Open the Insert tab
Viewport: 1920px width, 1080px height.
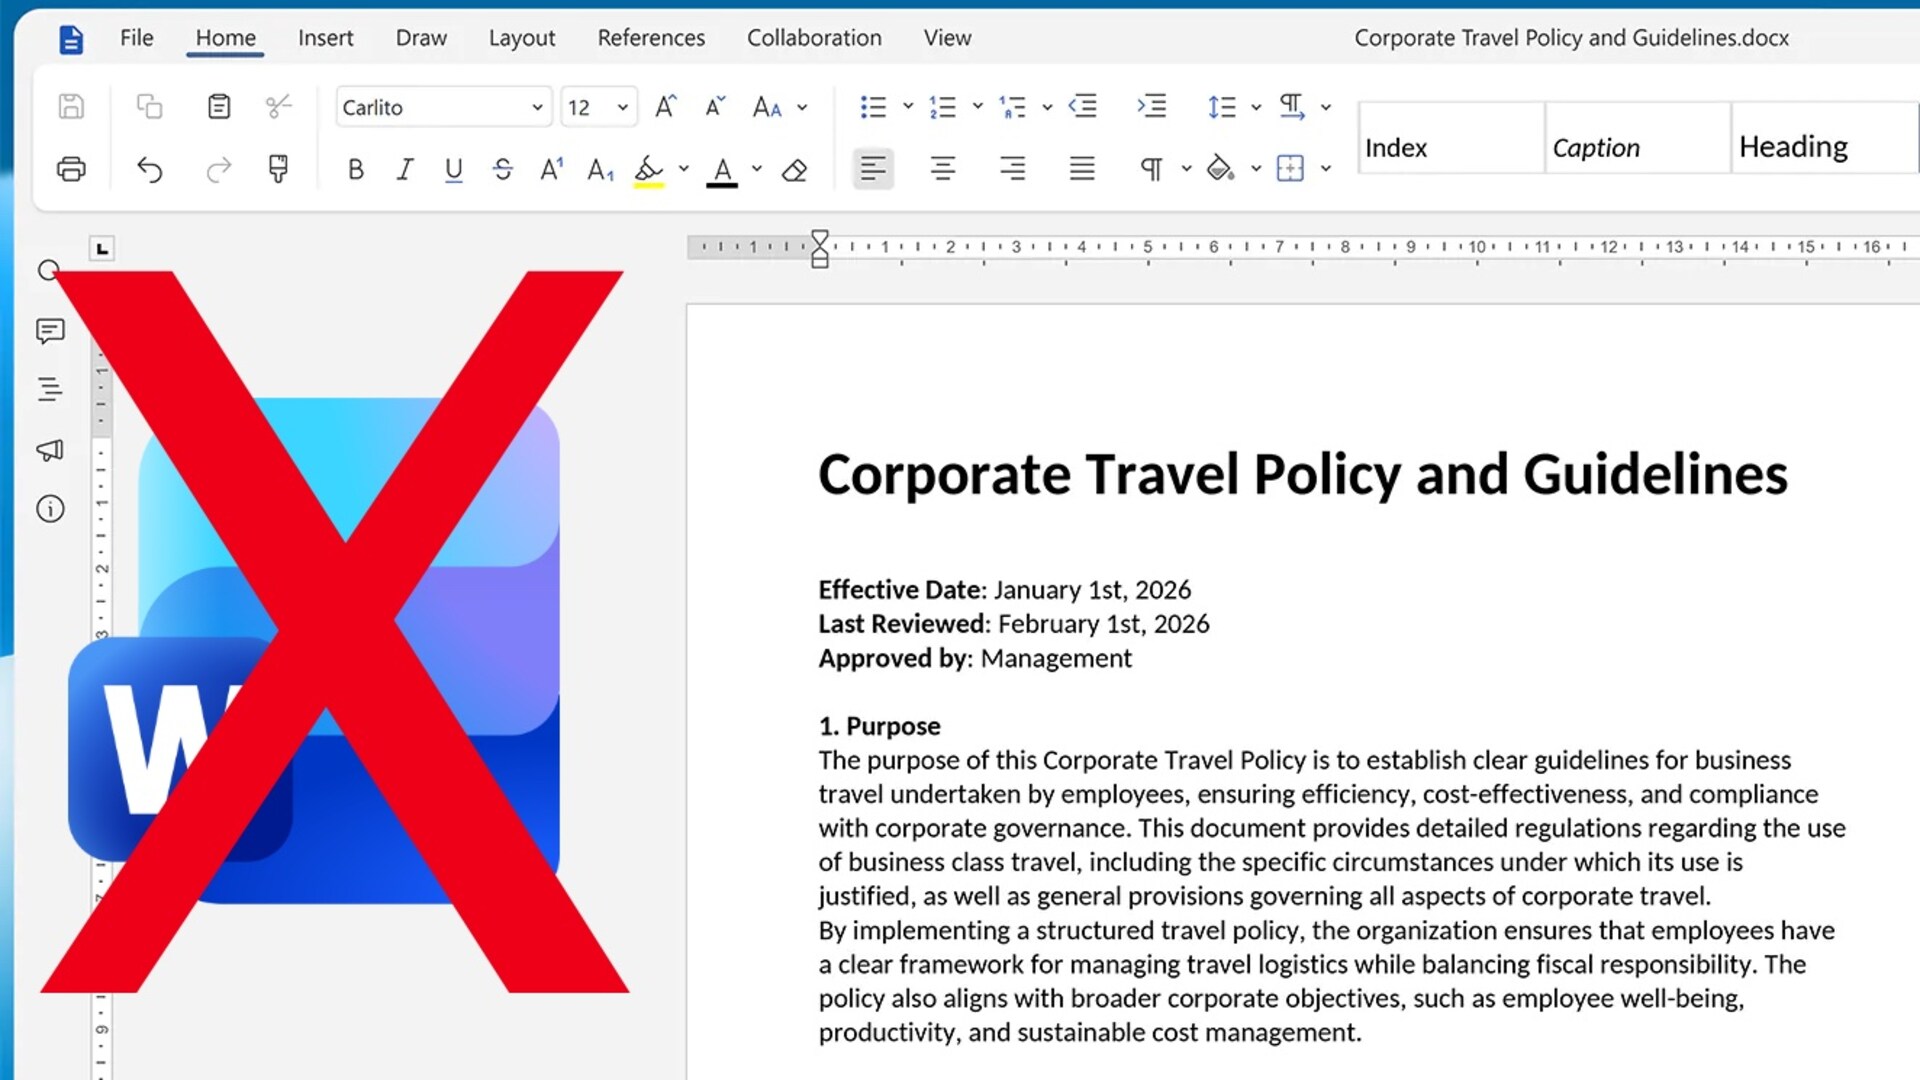click(x=325, y=38)
